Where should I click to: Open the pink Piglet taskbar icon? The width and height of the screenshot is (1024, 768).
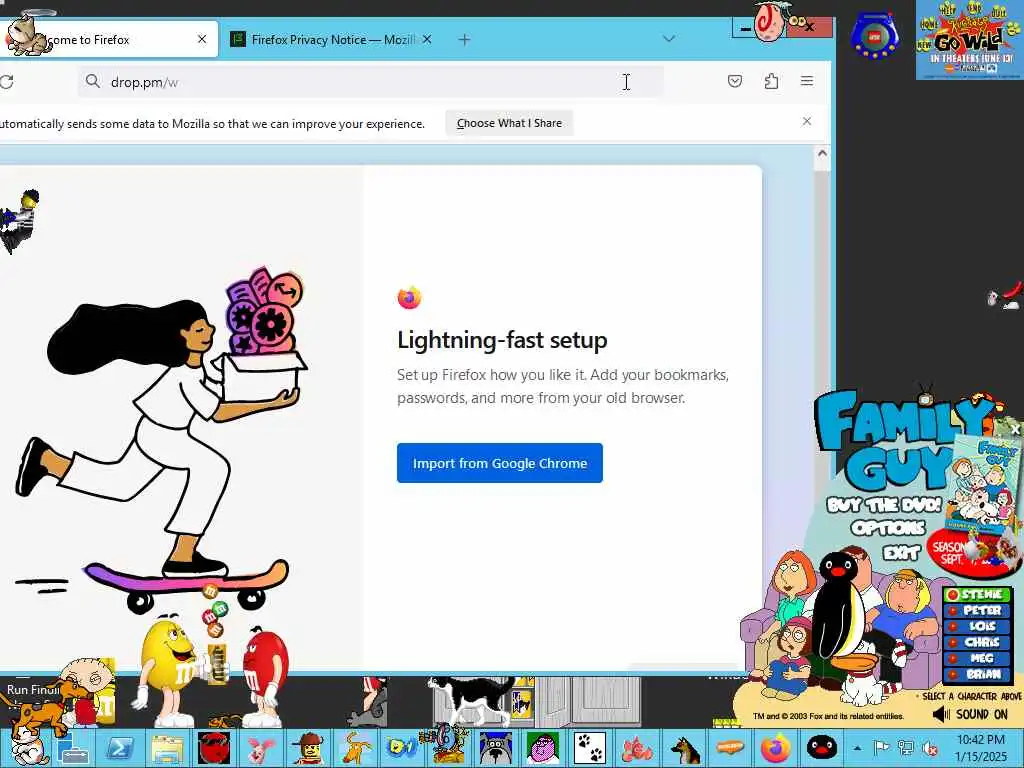pos(261,748)
